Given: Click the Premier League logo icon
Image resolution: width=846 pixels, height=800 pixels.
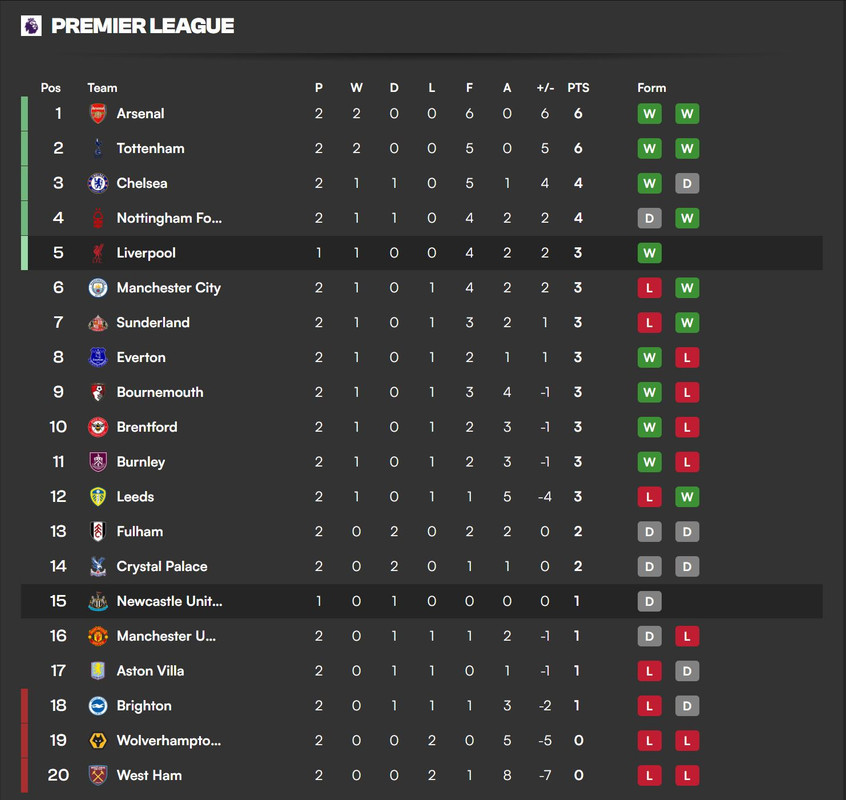Looking at the screenshot, I should coord(31,25).
